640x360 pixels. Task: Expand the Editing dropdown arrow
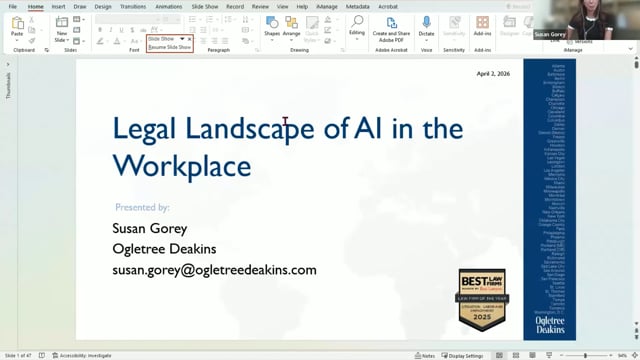pyautogui.click(x=357, y=39)
